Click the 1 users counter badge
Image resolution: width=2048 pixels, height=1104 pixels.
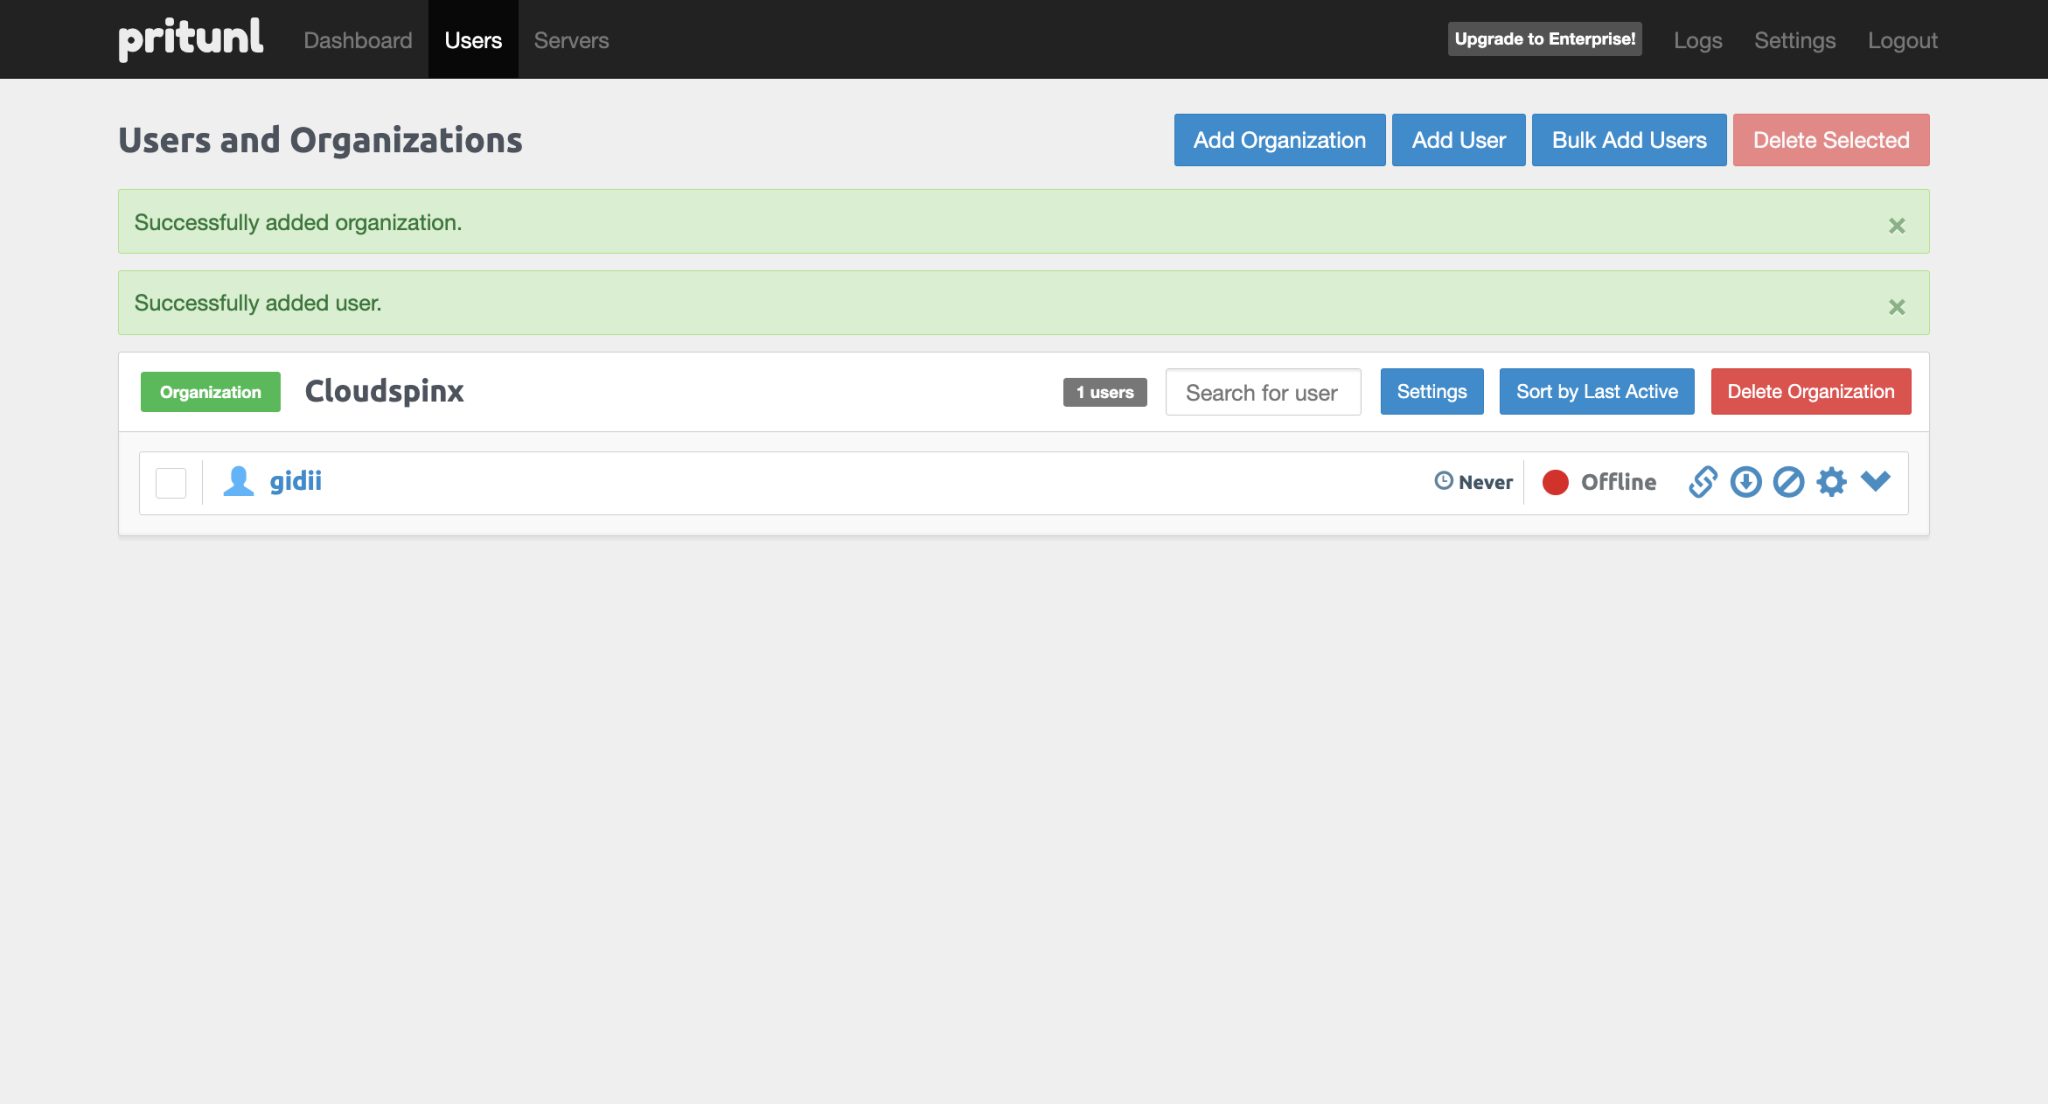pos(1104,392)
